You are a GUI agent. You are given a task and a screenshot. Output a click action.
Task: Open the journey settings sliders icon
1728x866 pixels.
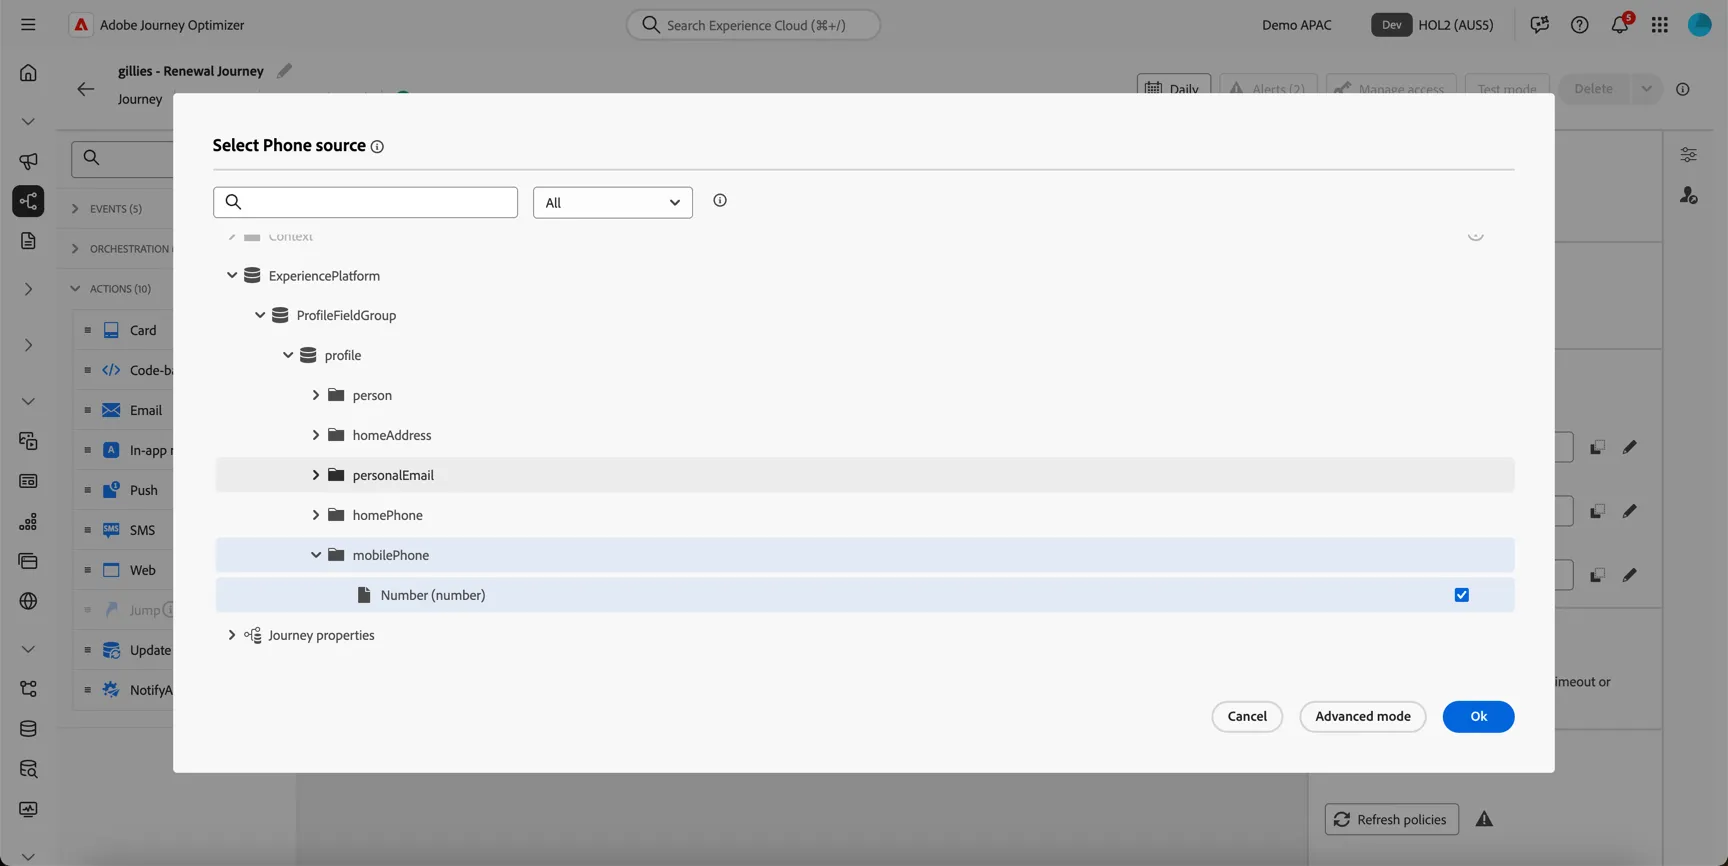pyautogui.click(x=1688, y=155)
